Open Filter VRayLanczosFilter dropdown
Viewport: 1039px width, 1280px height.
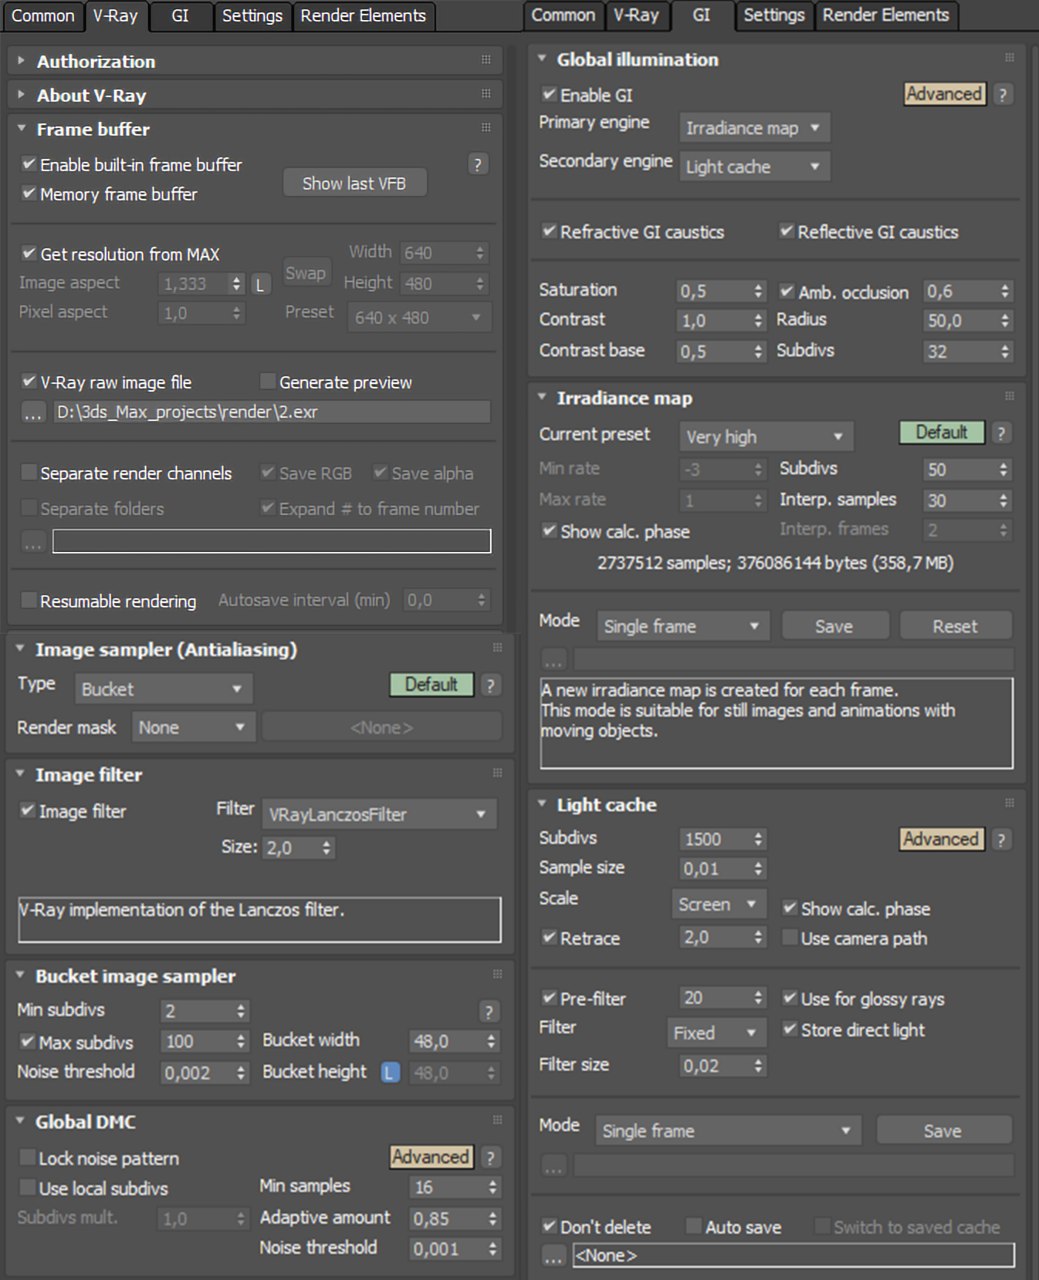coord(379,814)
